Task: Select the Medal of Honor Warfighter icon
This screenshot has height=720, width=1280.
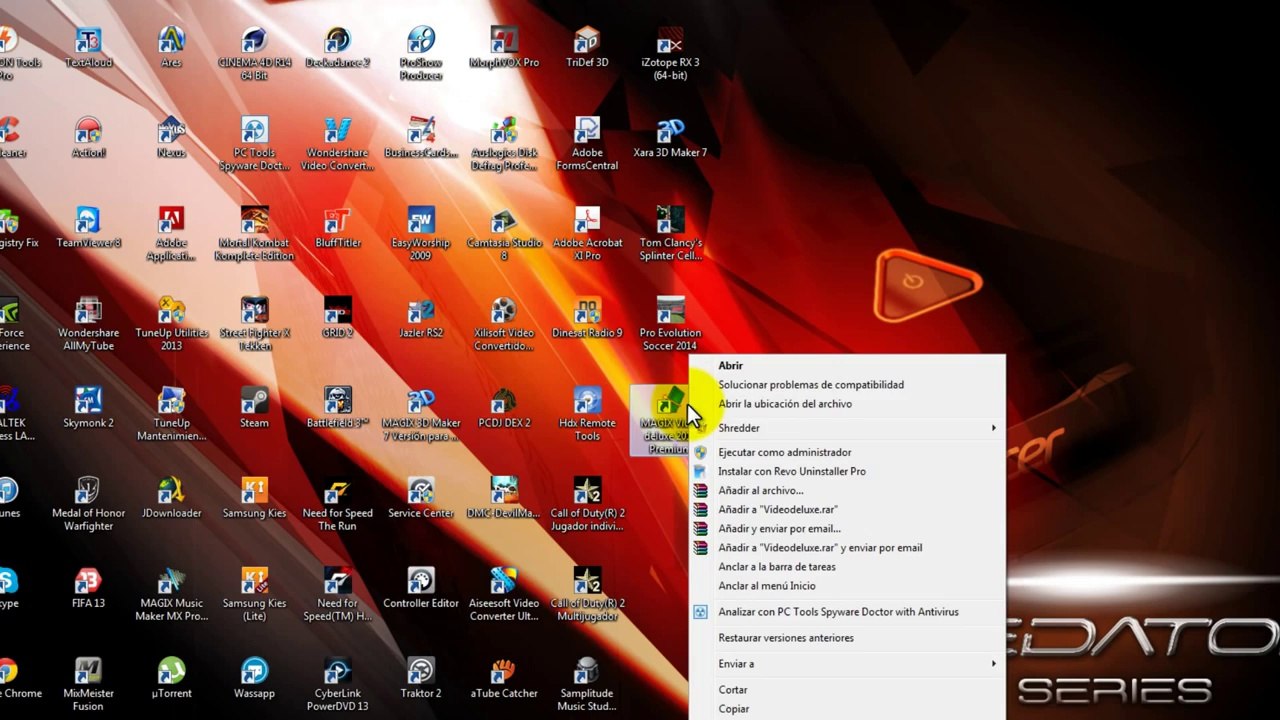Action: tap(88, 504)
